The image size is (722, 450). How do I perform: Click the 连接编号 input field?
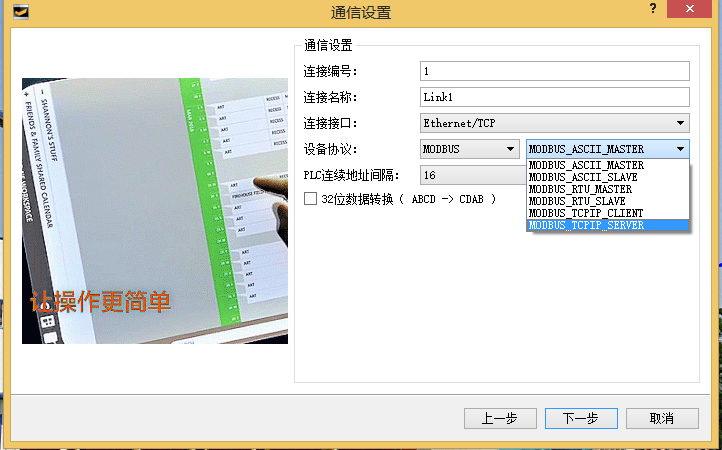coord(555,71)
